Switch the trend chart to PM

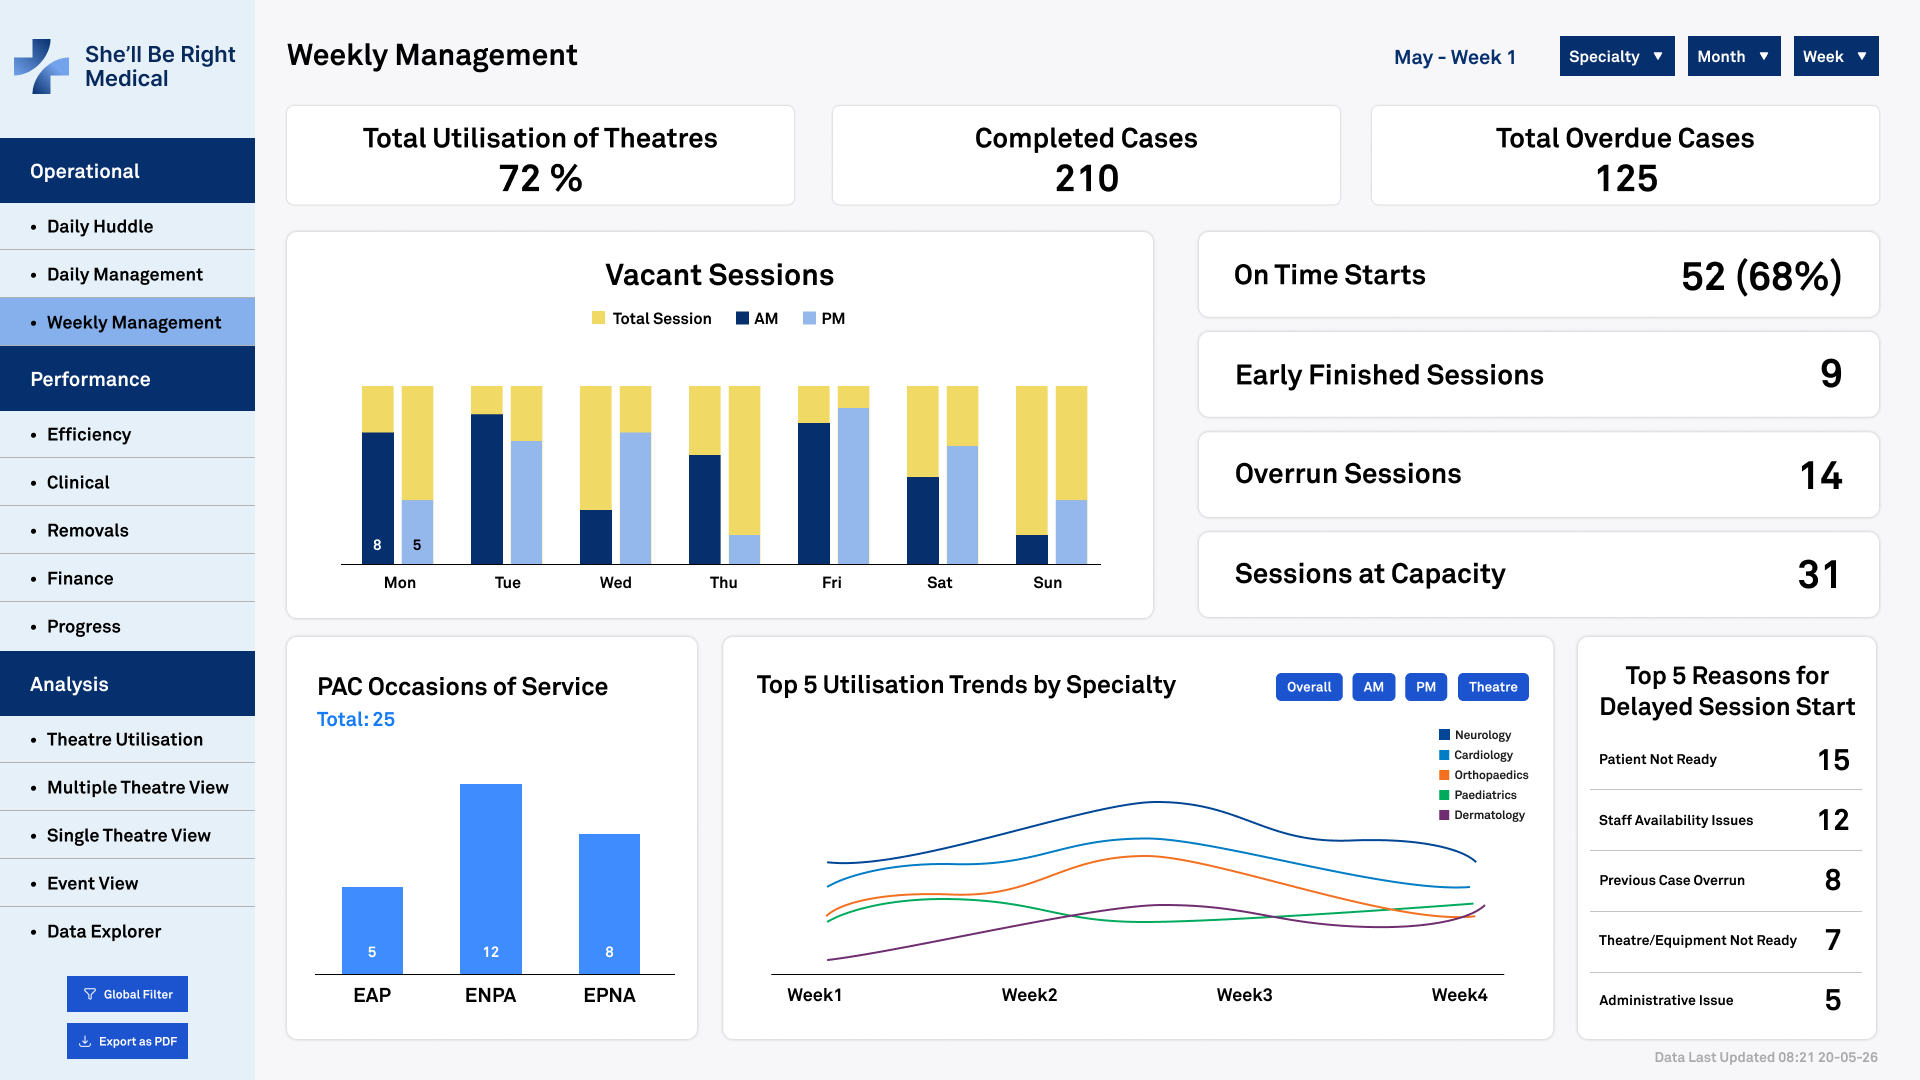coord(1426,687)
